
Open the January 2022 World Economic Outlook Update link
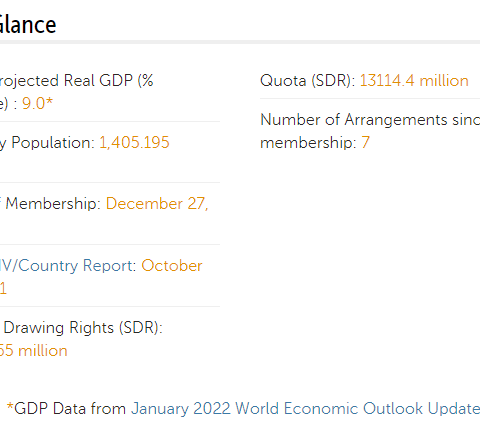305,409
